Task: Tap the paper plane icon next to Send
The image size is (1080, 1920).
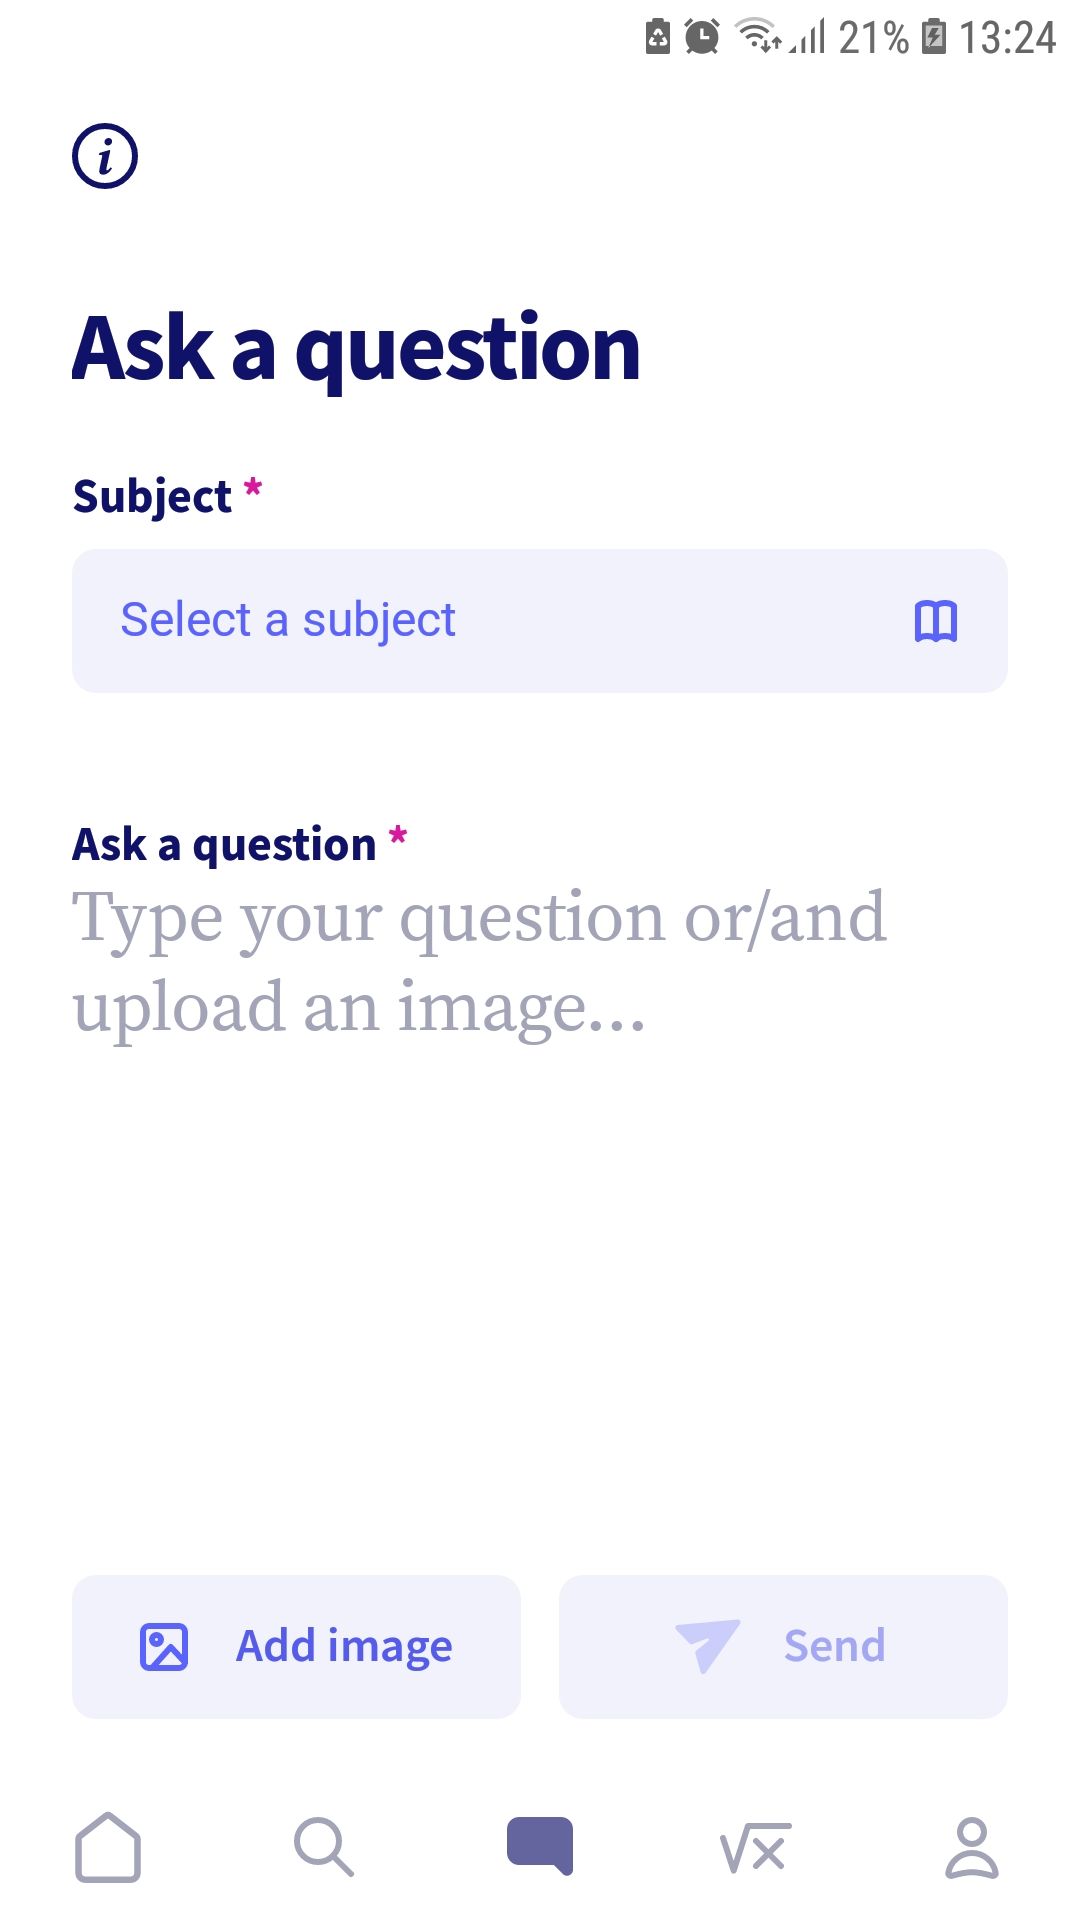Action: point(711,1643)
